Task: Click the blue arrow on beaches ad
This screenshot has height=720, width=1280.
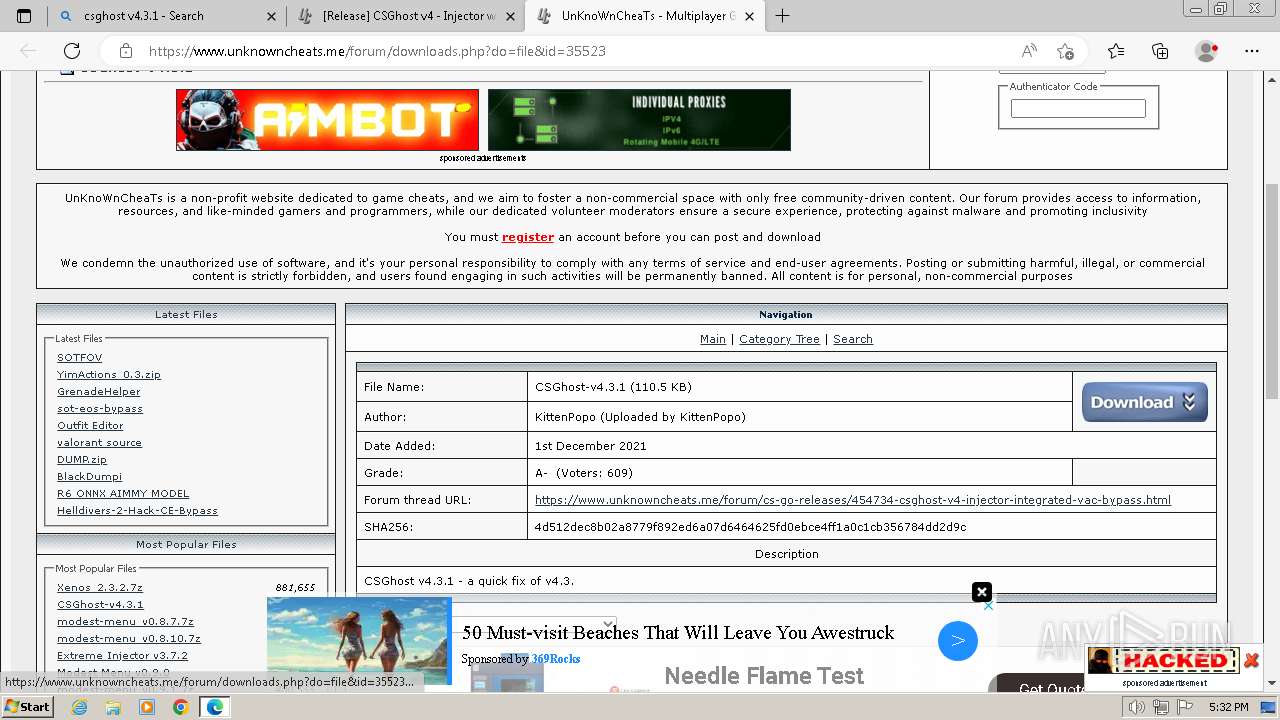Action: (957, 641)
